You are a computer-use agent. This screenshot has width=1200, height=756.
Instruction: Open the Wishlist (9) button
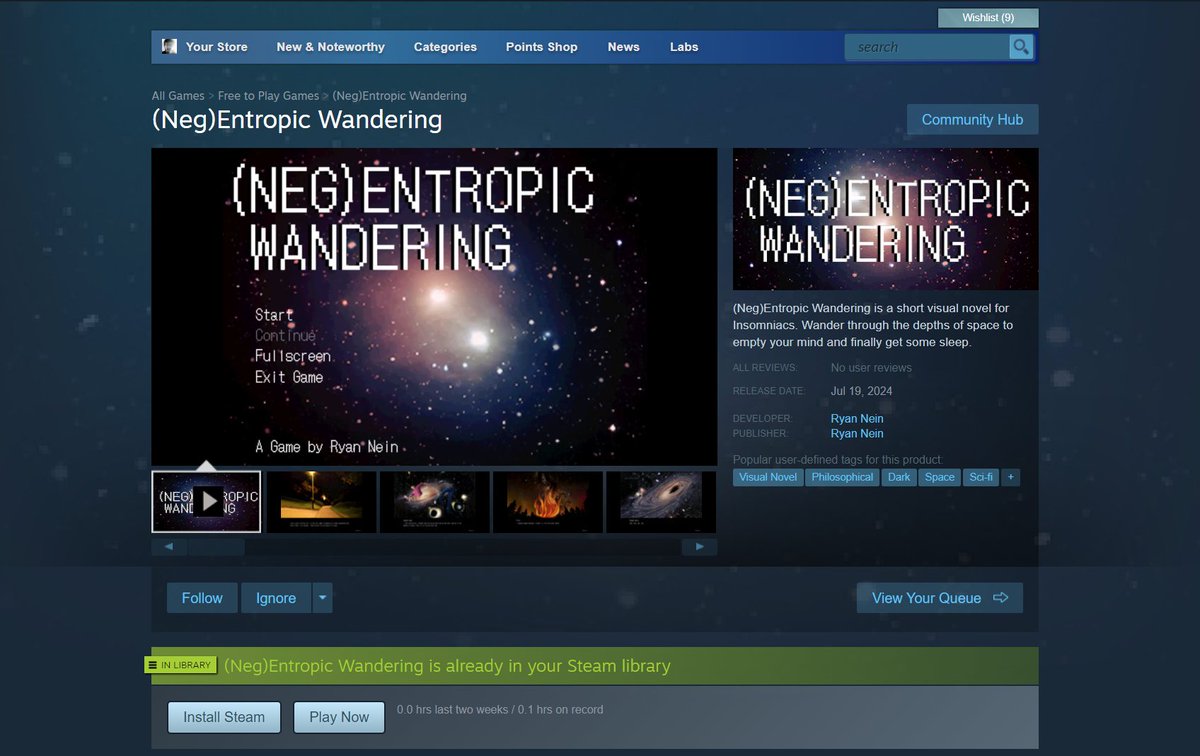(x=988, y=18)
